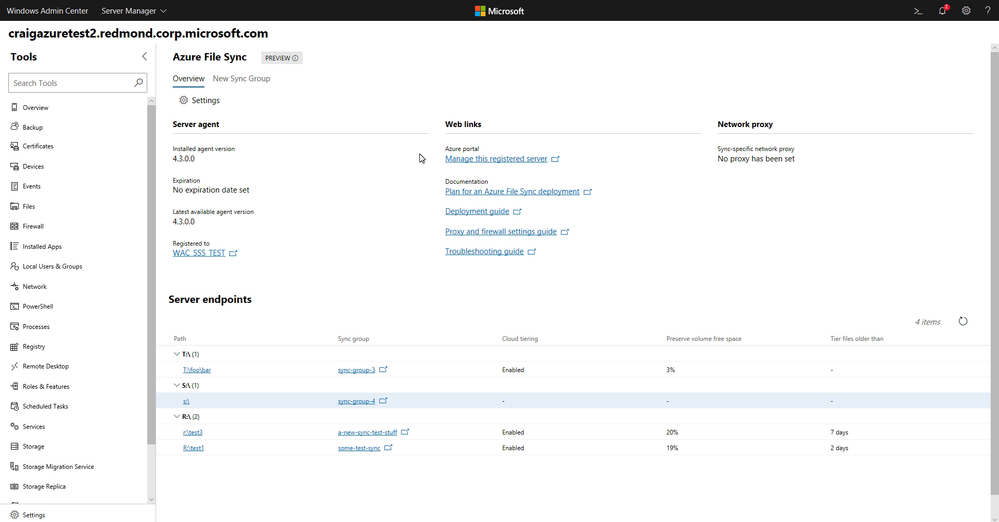Open Azure File Sync Settings button
This screenshot has width=999, height=522.
click(x=199, y=101)
